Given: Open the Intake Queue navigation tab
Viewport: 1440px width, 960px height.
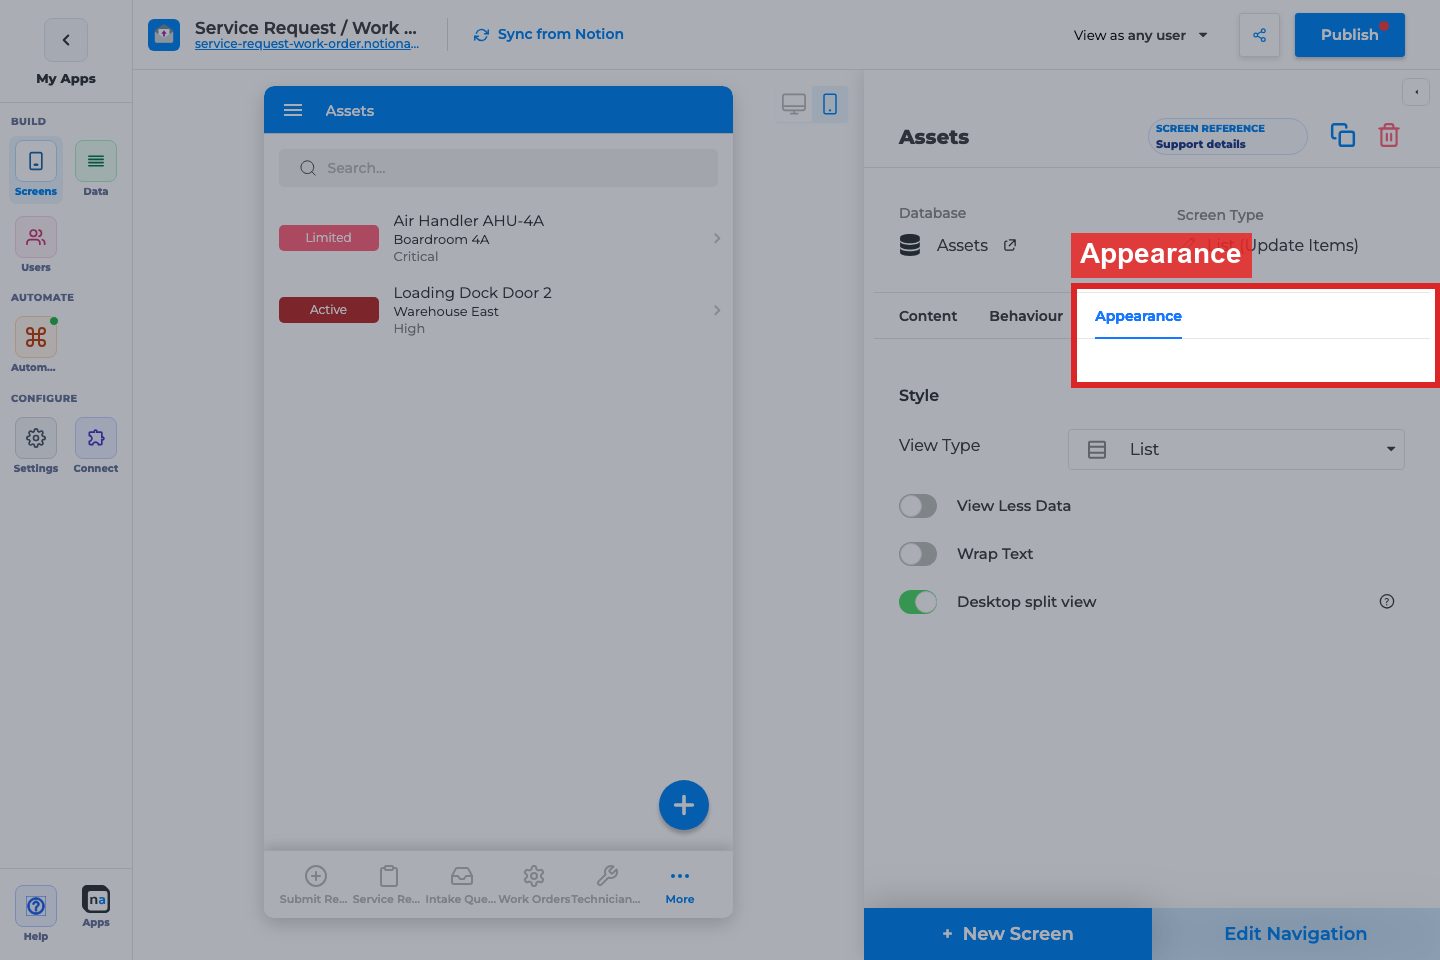Looking at the screenshot, I should 461,885.
